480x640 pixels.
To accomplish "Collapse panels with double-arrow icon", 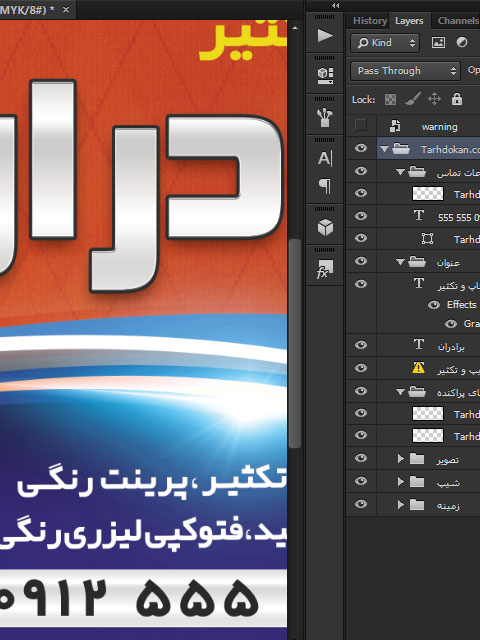I will (x=336, y=5).
